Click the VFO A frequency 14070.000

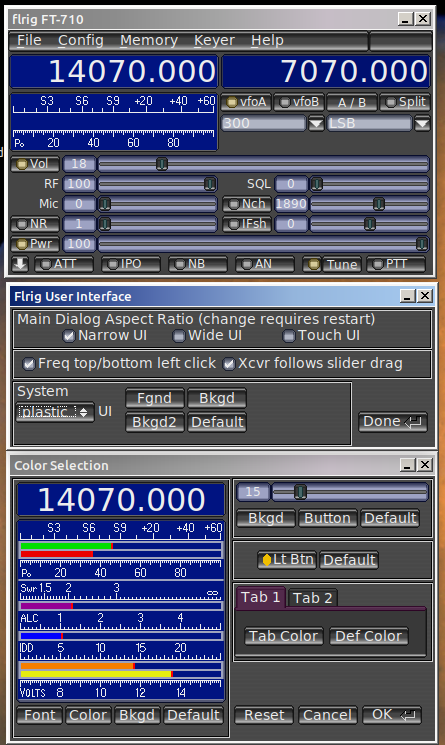point(114,72)
